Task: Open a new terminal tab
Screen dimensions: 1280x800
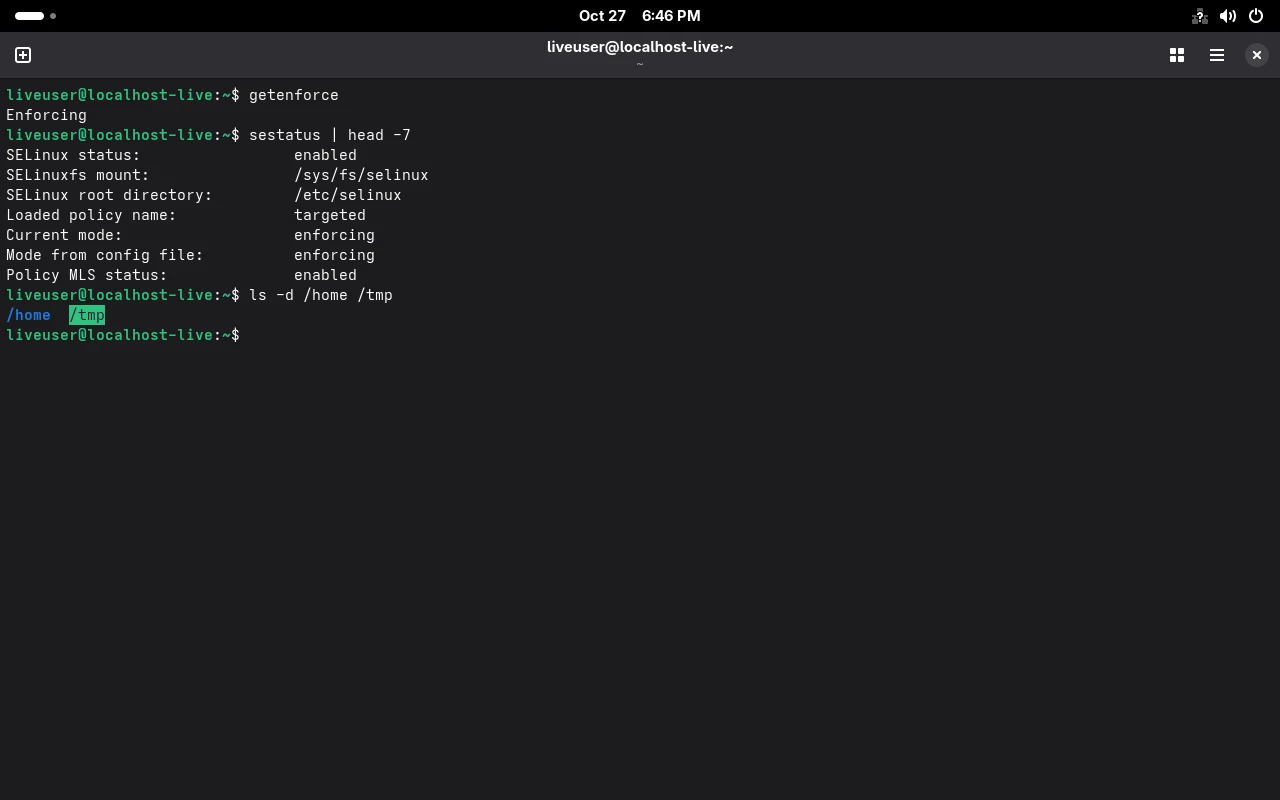Action: coord(23,55)
